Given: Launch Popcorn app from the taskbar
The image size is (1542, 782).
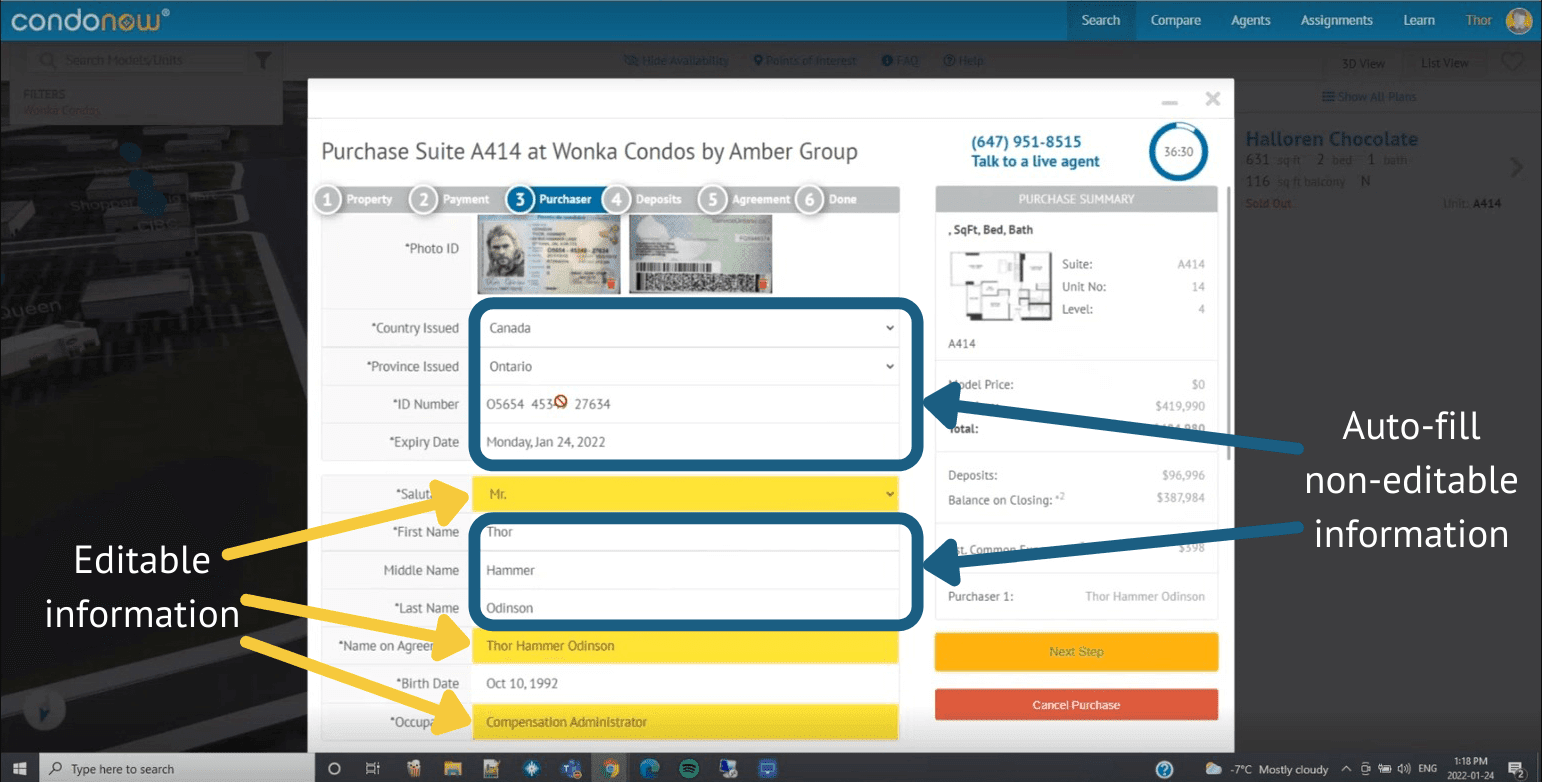Looking at the screenshot, I should pos(413,769).
